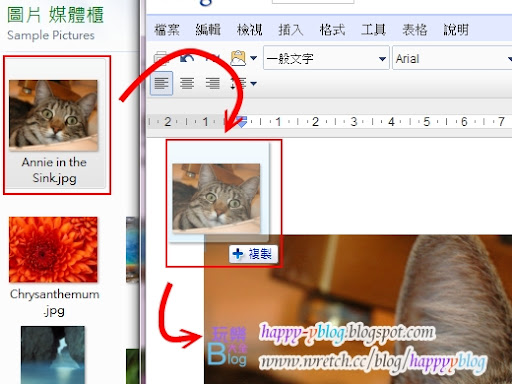Click the align right icon
Screen dimensions: 512x384
pos(213,83)
